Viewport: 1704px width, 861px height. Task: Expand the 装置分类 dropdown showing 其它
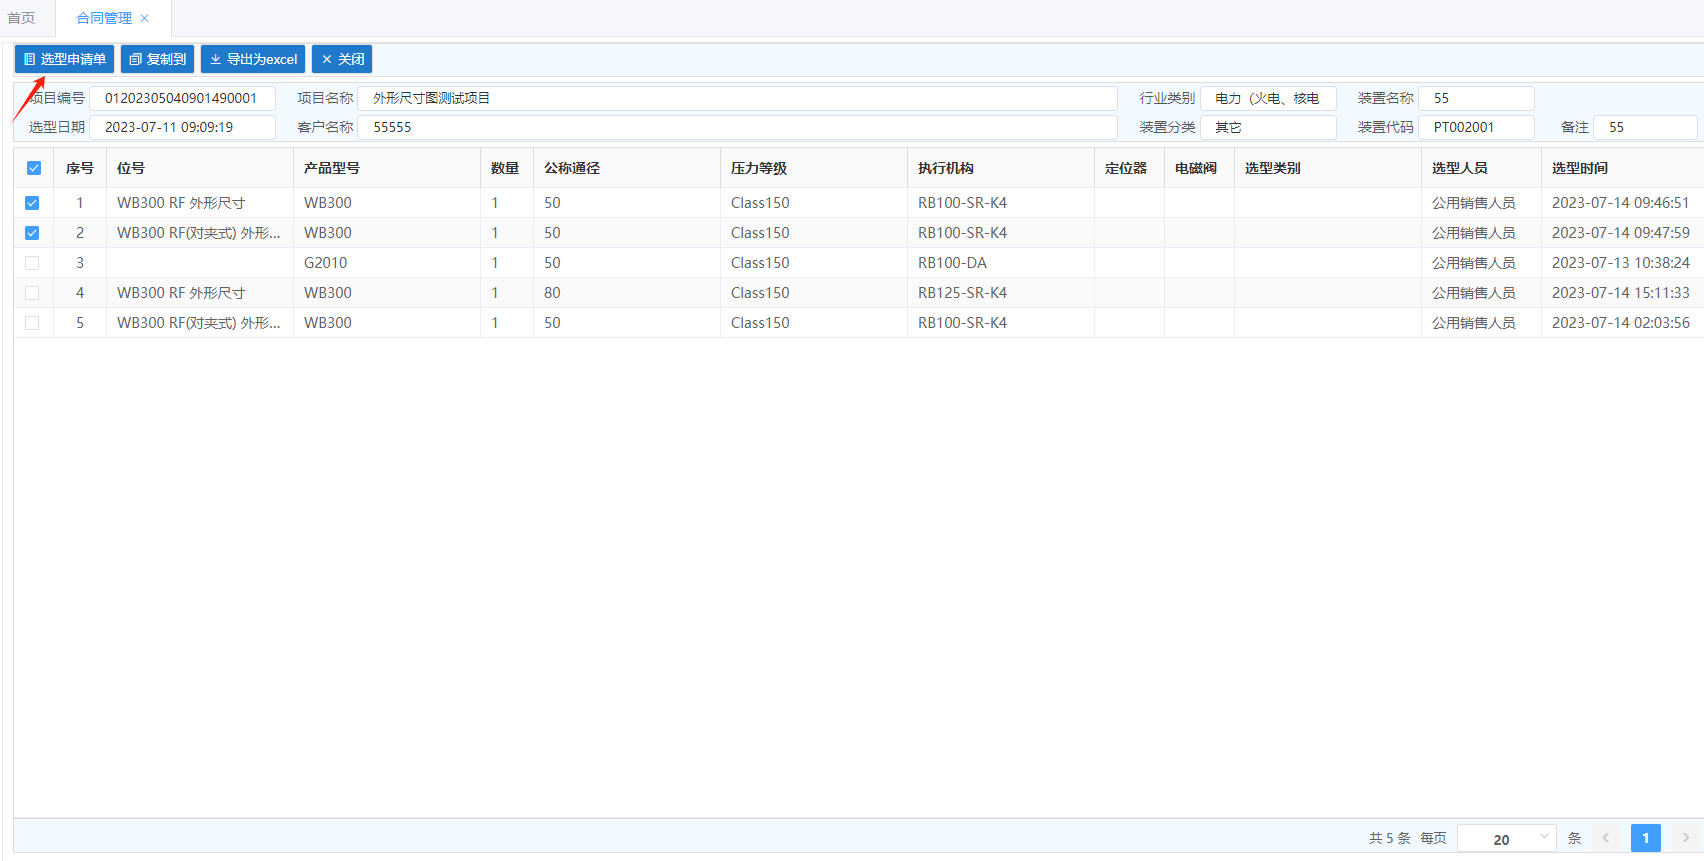pyautogui.click(x=1267, y=127)
